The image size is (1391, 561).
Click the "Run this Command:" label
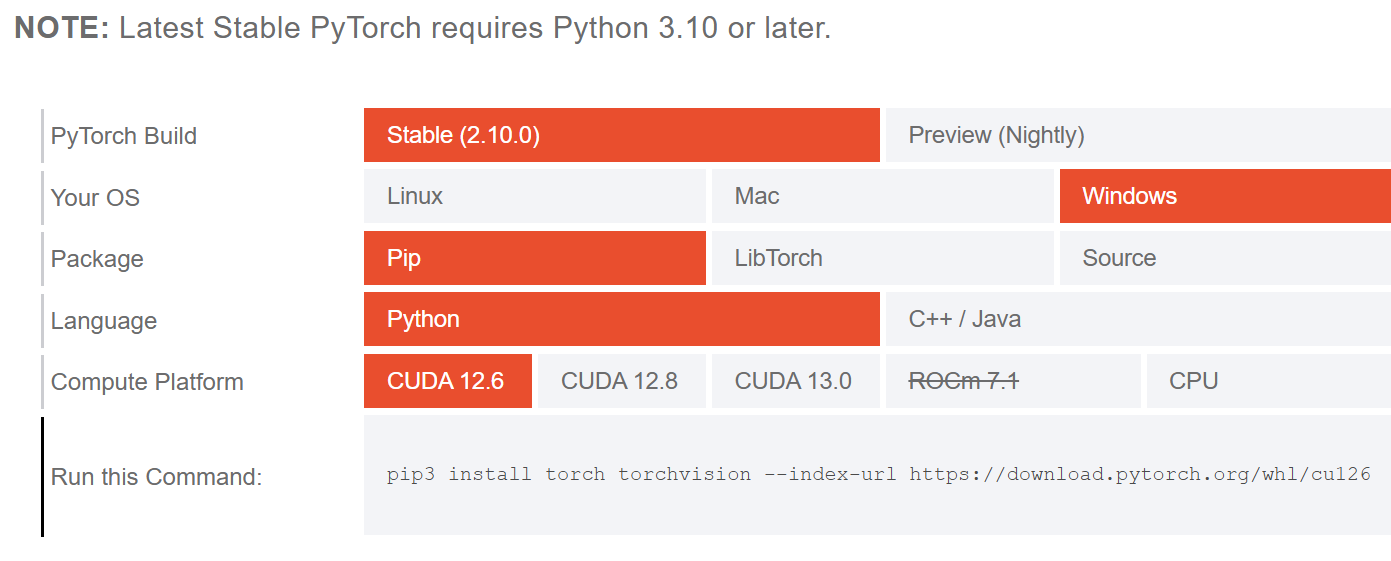point(156,477)
